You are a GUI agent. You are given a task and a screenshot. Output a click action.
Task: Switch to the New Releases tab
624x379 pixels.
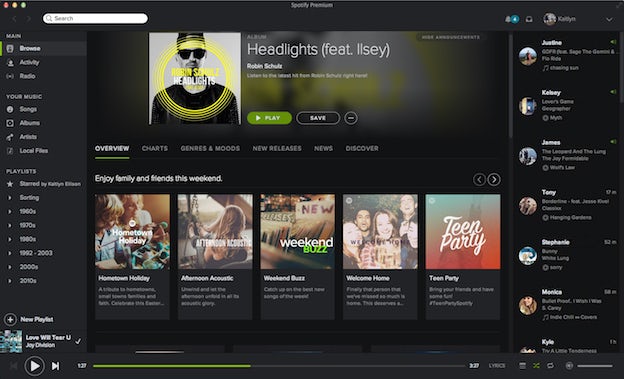tap(277, 148)
